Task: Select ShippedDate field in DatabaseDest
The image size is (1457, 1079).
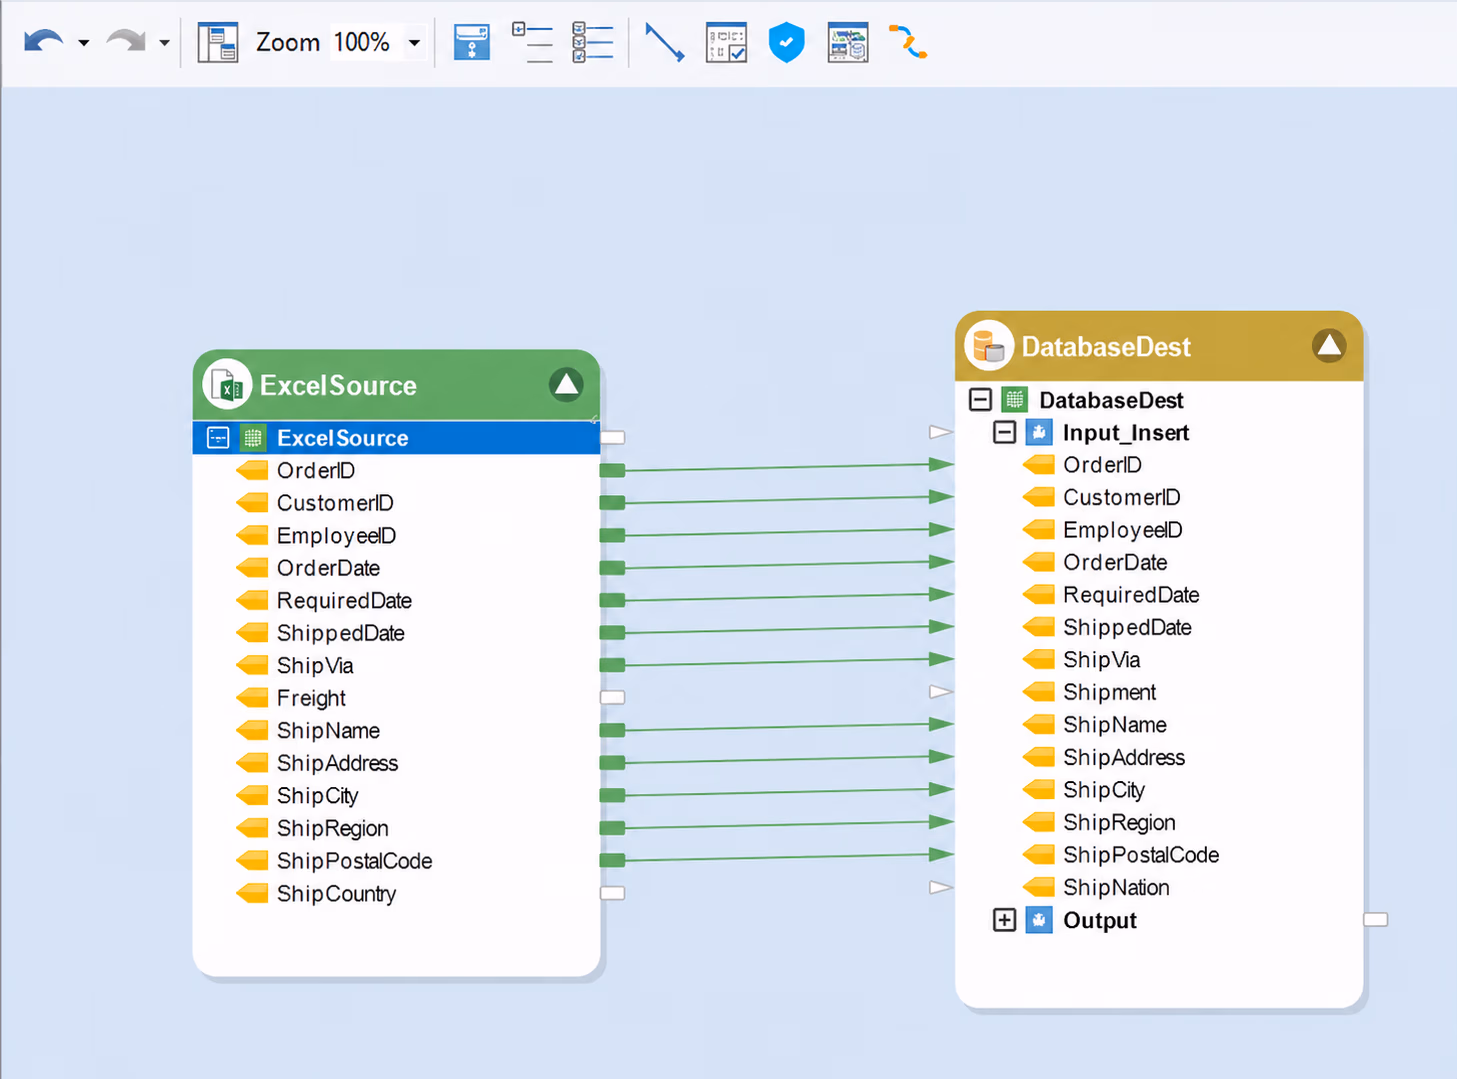Action: tap(1127, 627)
